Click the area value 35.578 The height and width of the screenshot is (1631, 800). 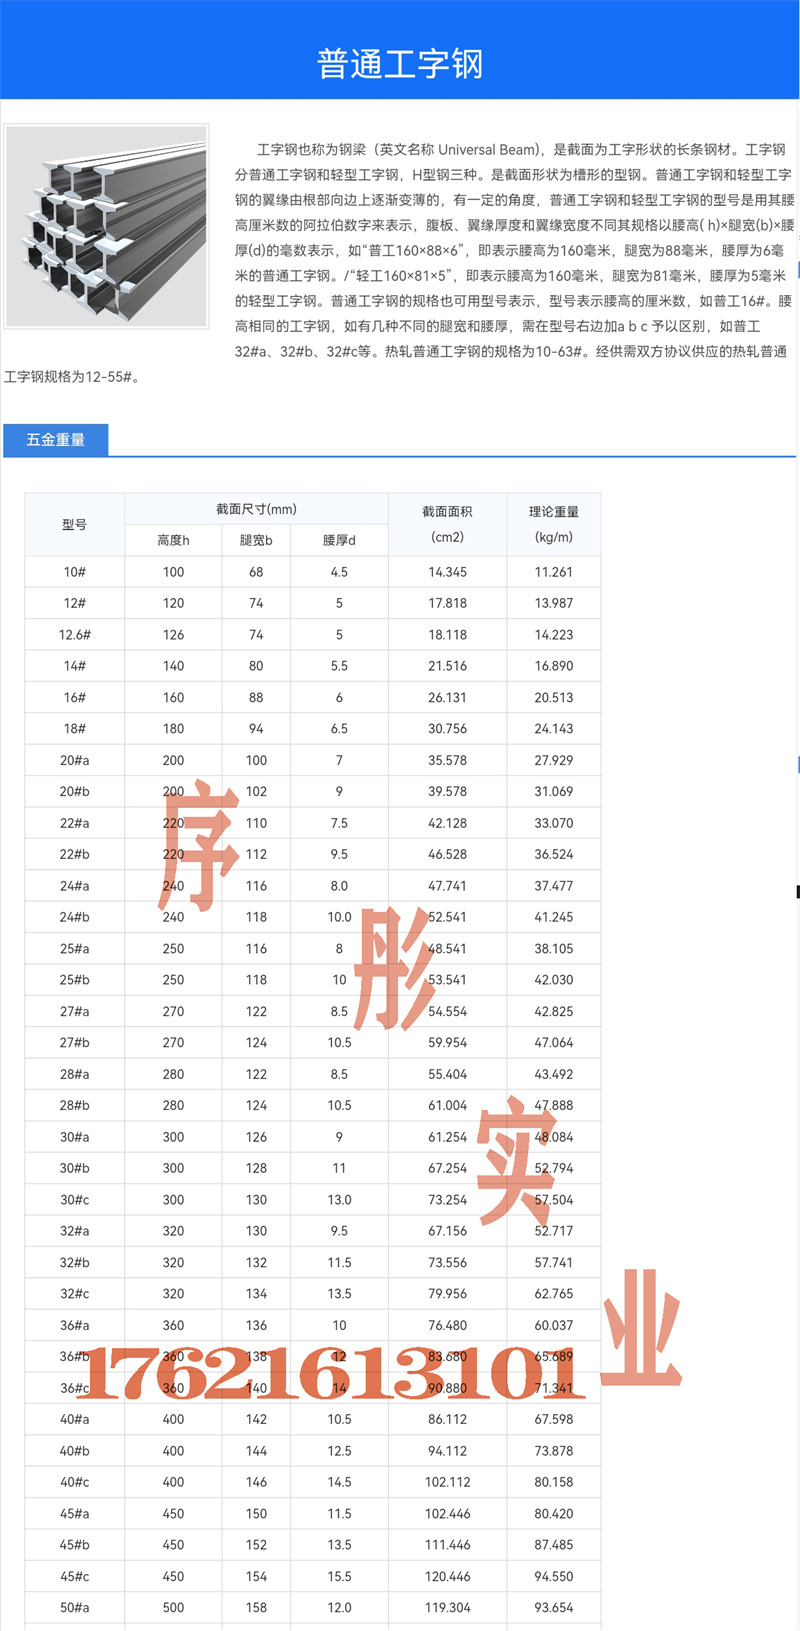click(x=447, y=760)
